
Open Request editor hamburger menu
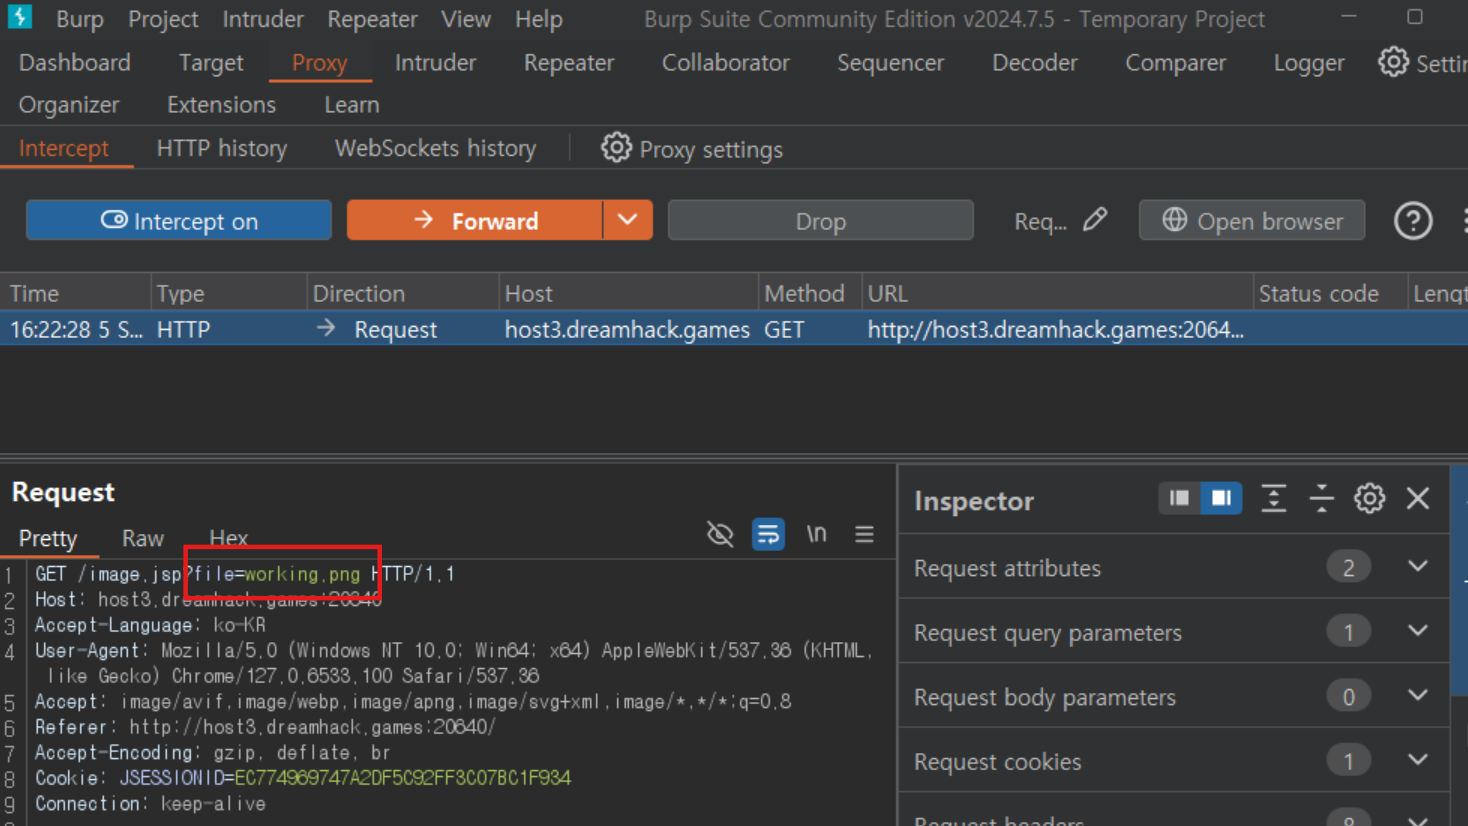point(865,534)
